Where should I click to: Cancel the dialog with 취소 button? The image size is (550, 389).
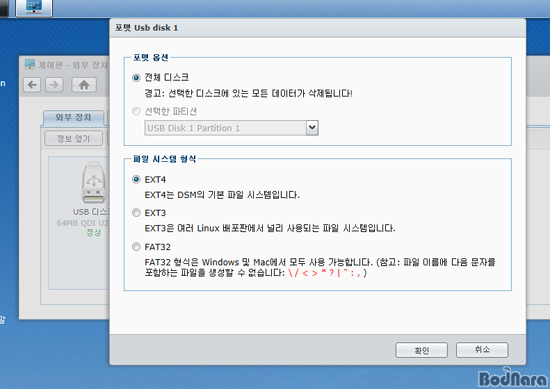click(482, 350)
